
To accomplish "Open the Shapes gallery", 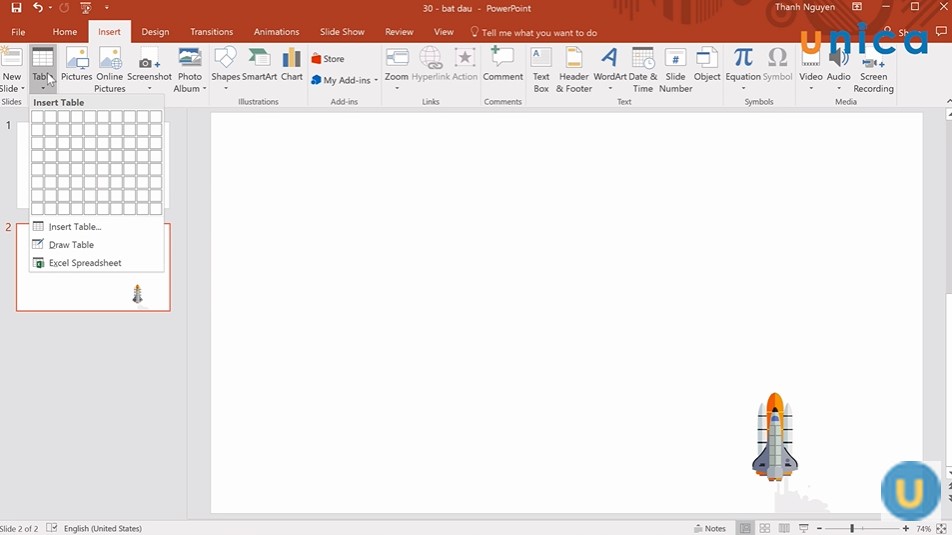I will 225,69.
